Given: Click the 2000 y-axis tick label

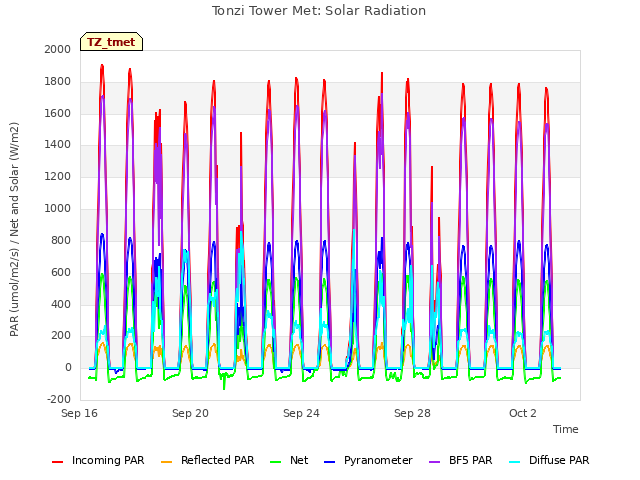Looking at the screenshot, I should point(58,49).
